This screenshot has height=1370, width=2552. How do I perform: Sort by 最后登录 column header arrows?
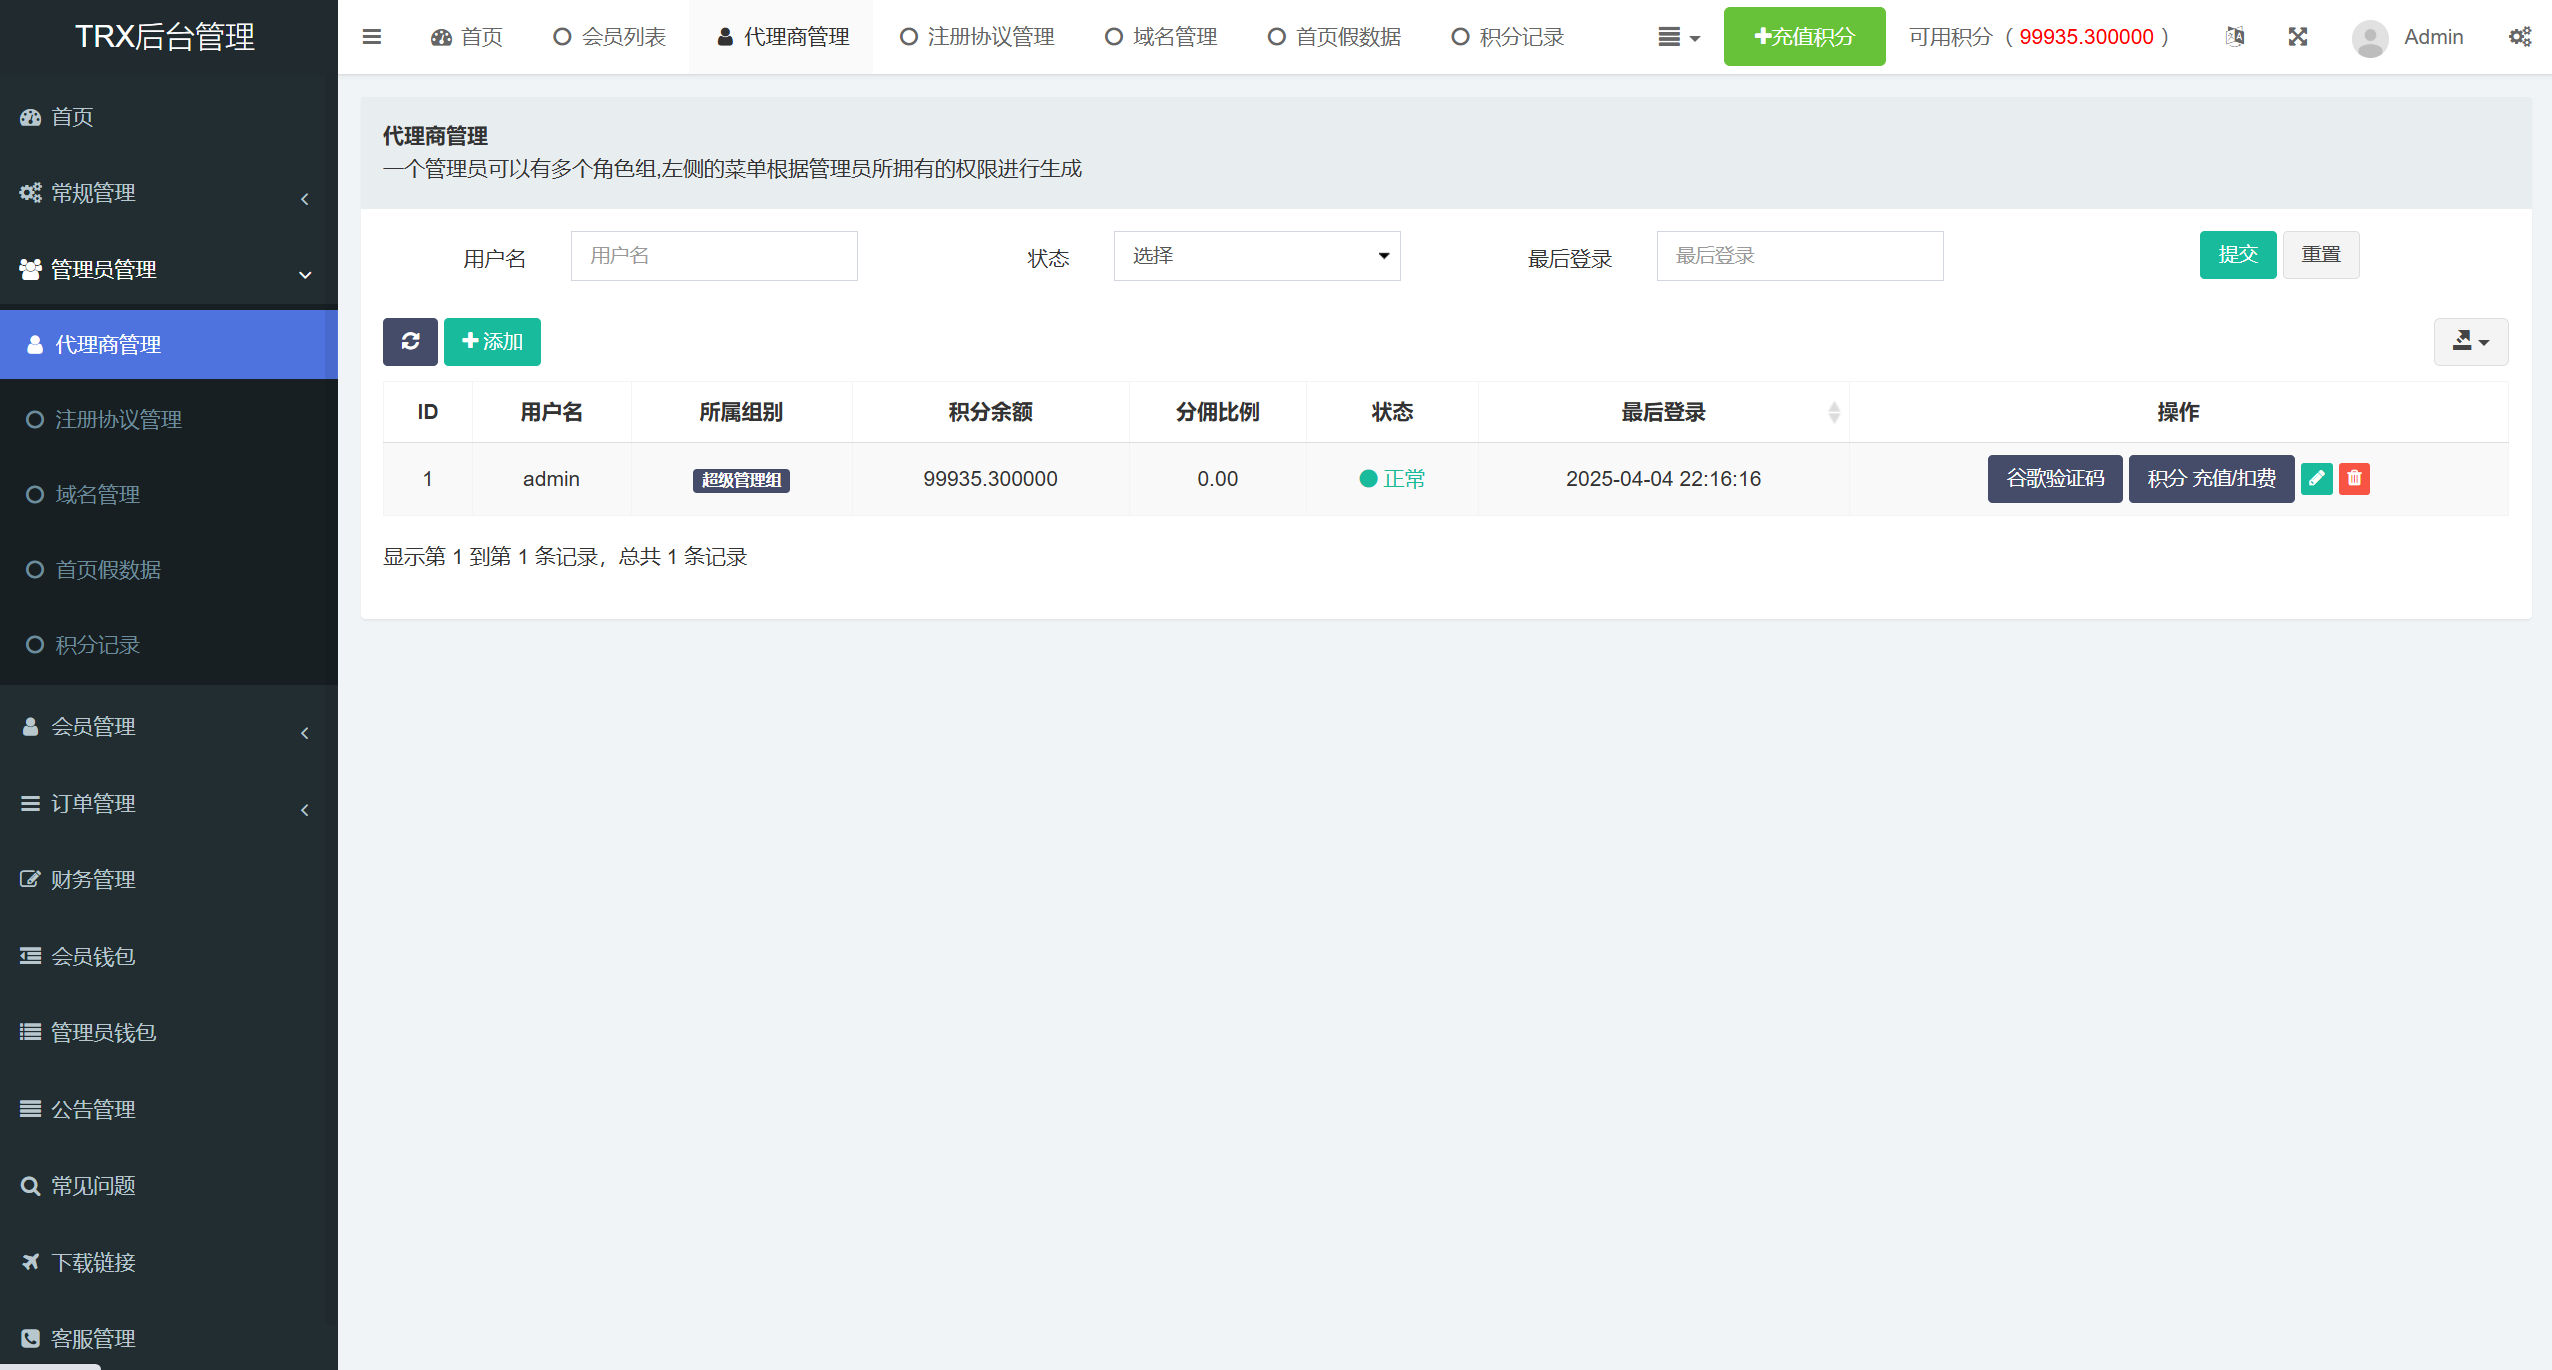click(x=1833, y=412)
